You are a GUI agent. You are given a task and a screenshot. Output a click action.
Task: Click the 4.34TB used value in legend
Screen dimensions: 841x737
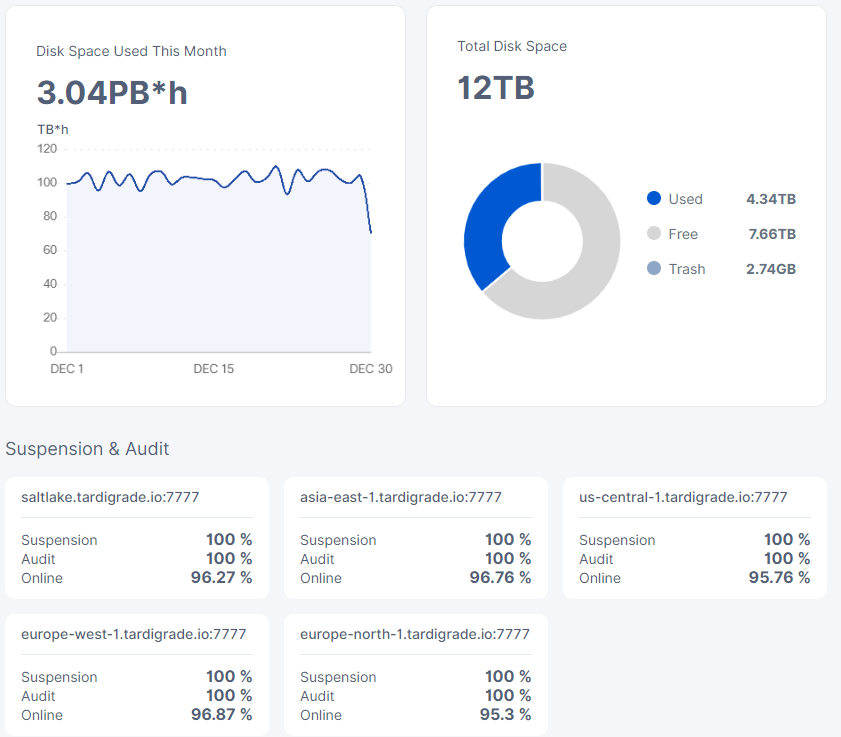(x=771, y=199)
